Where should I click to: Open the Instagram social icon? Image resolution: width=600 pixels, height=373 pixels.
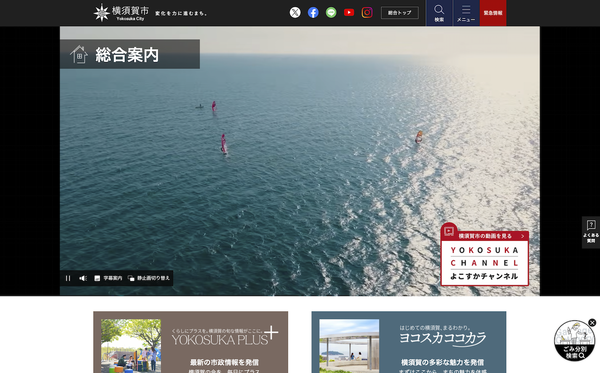pyautogui.click(x=367, y=13)
